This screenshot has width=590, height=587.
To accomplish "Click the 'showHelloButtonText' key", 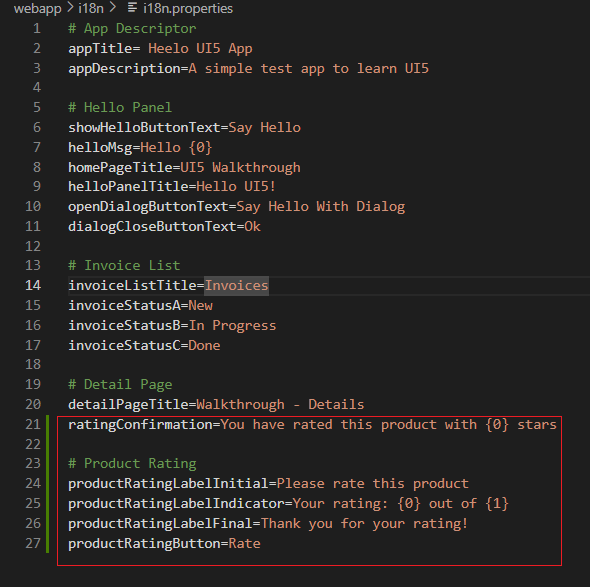I will (x=144, y=128).
